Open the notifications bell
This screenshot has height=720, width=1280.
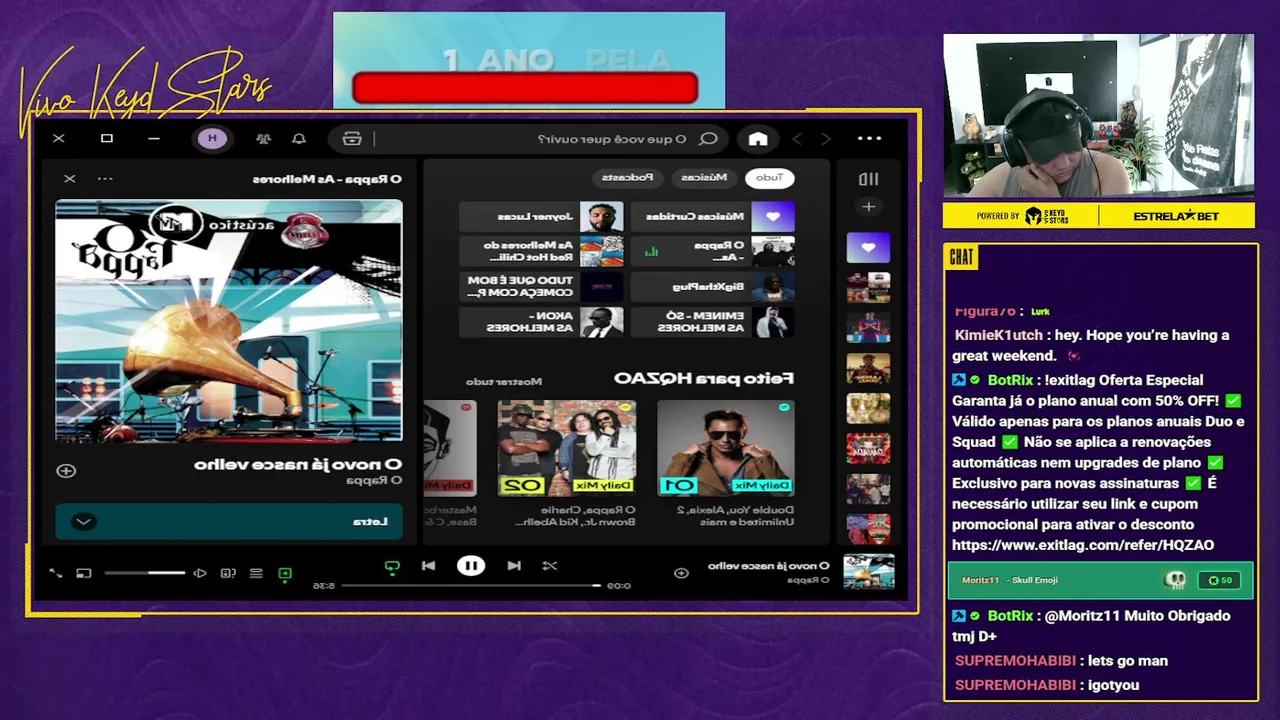298,139
